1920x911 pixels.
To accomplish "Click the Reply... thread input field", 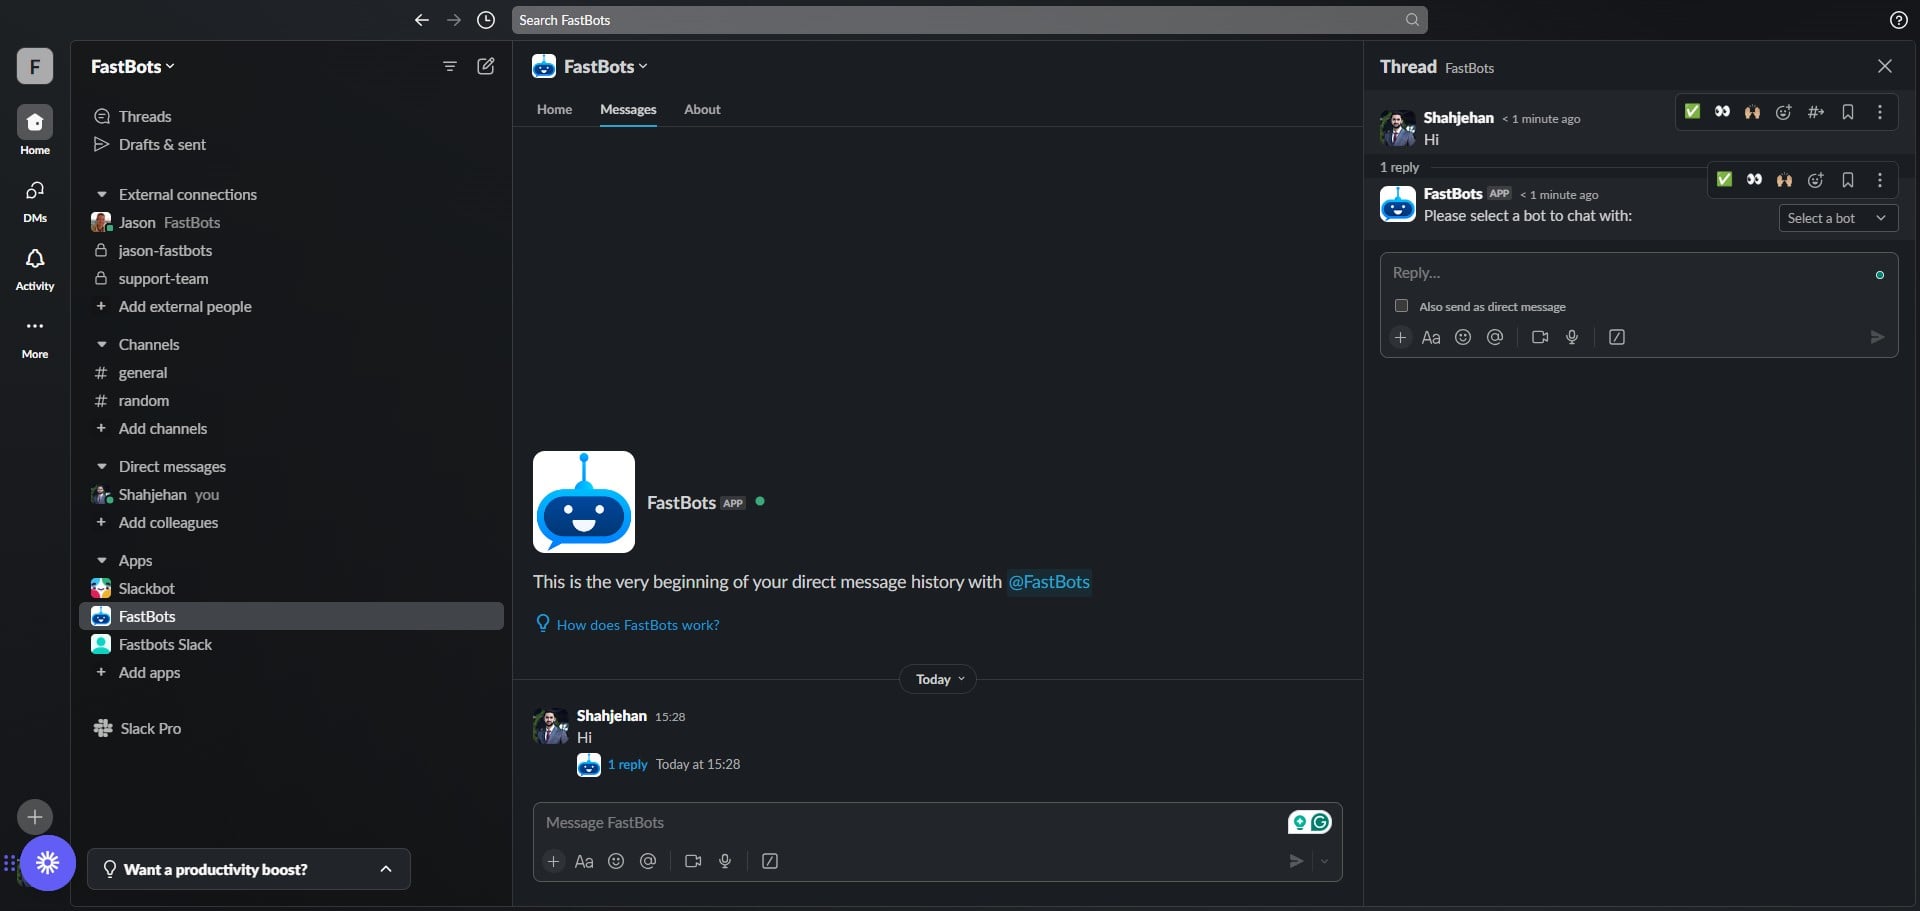I will [x=1630, y=273].
